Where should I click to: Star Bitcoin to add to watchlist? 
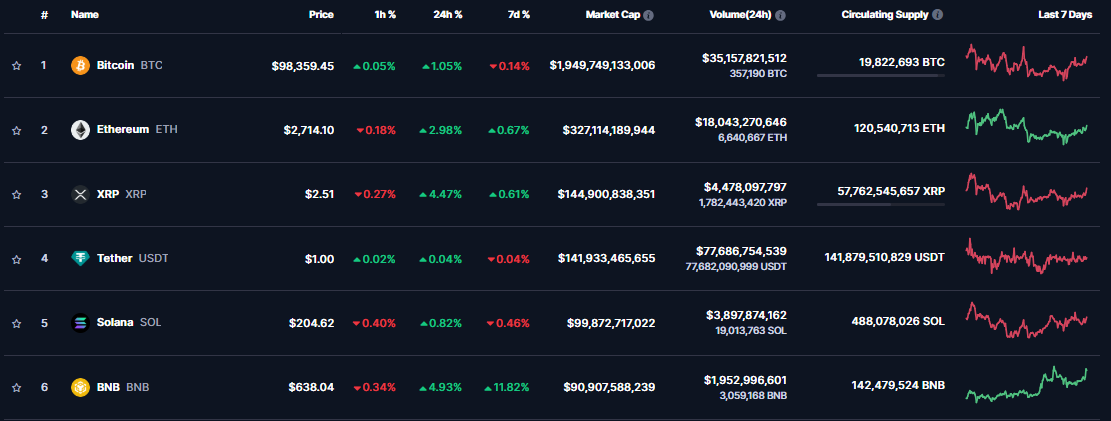16,66
